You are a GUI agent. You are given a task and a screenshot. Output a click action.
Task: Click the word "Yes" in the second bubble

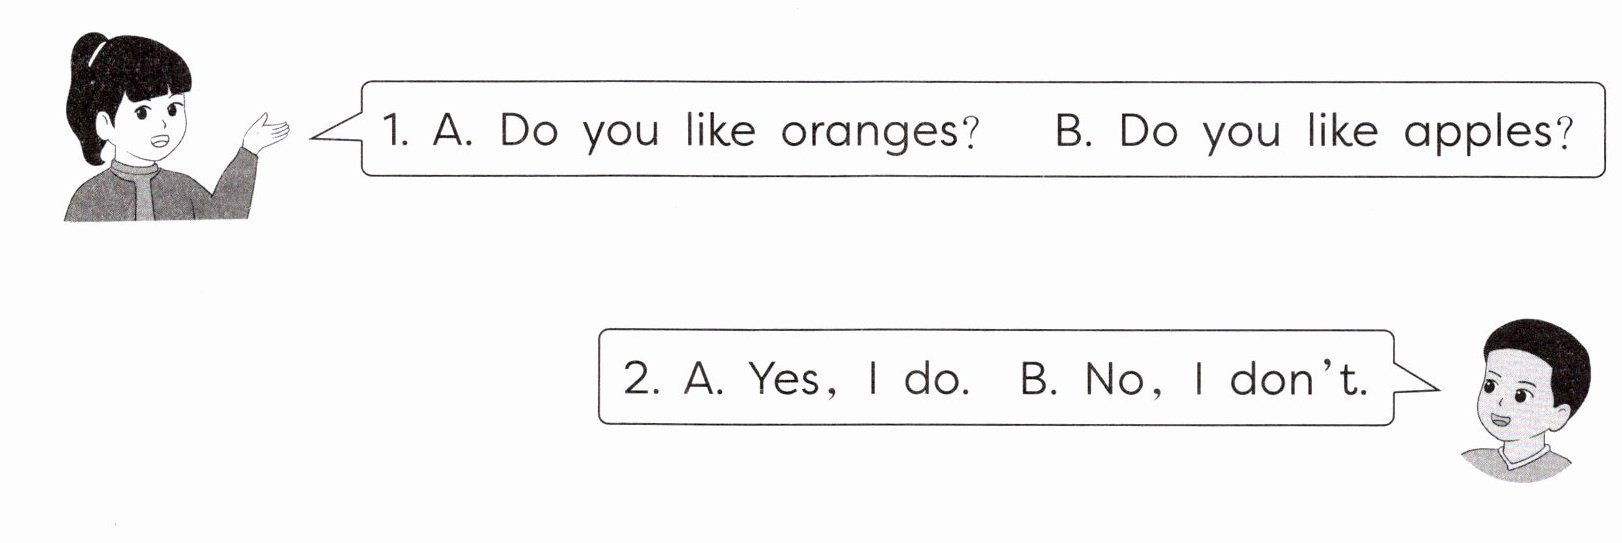point(783,380)
